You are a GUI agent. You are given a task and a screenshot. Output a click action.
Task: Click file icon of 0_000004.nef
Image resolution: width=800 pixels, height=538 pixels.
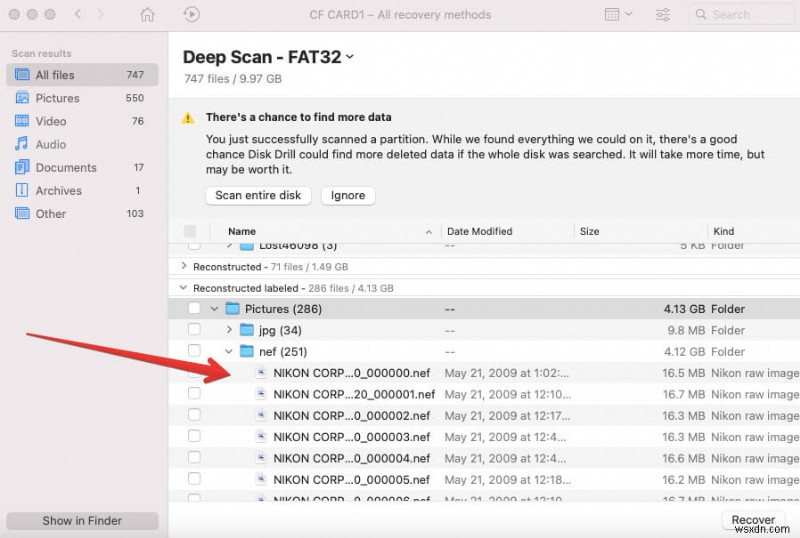[261, 458]
